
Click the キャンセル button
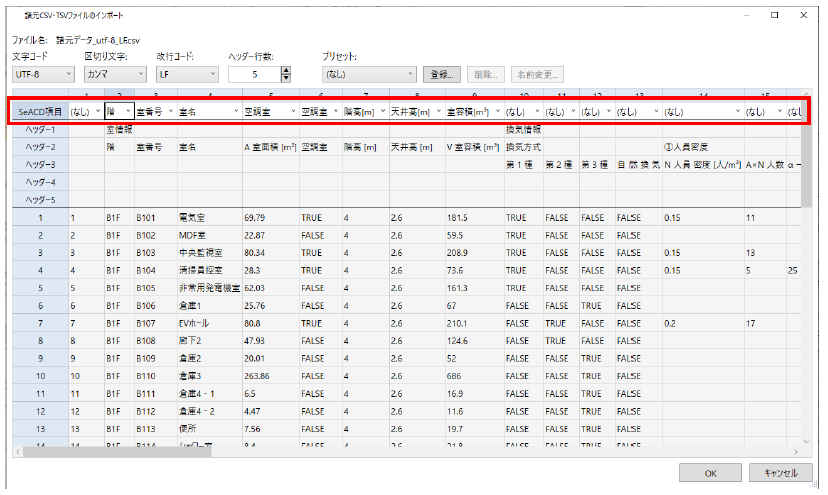coord(780,473)
